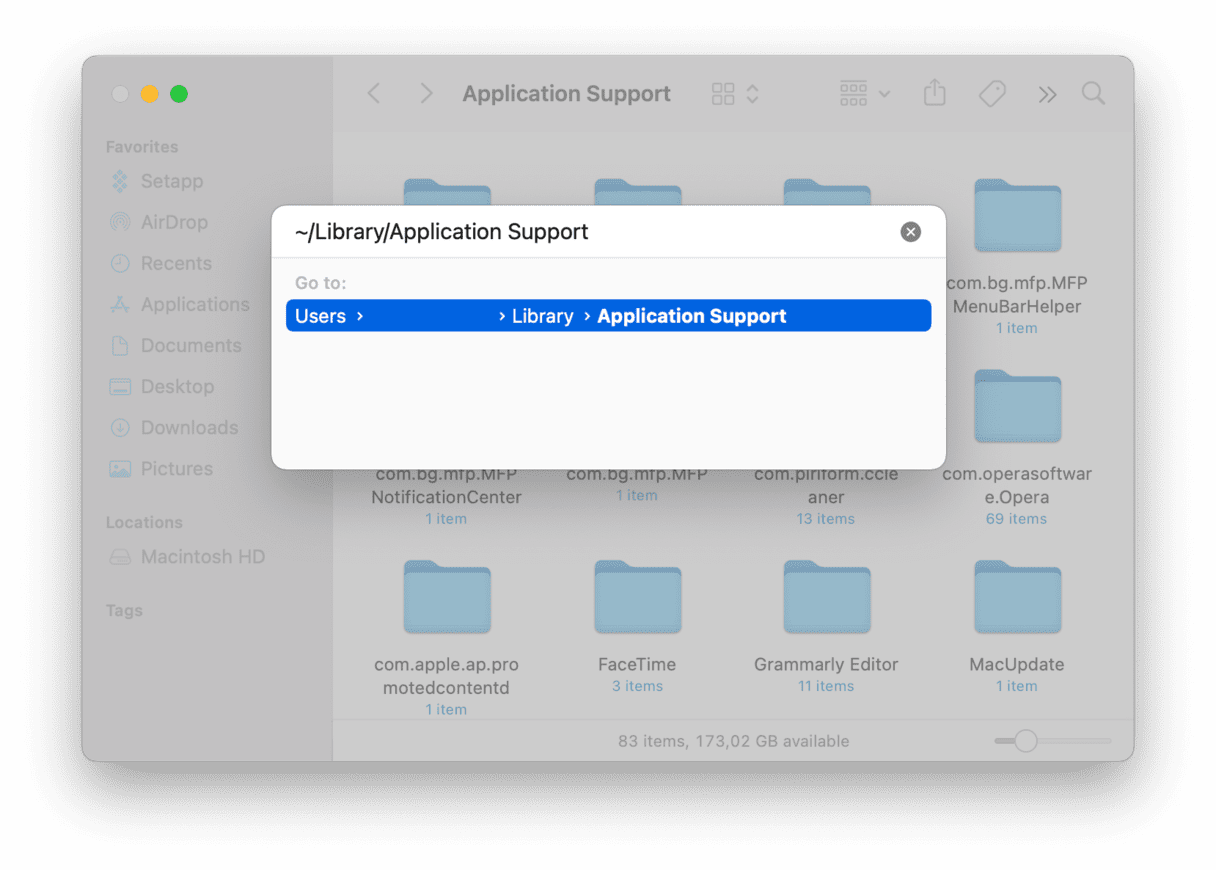Open the Grammarly Editor folder
Image resolution: width=1216 pixels, height=870 pixels.
point(826,598)
